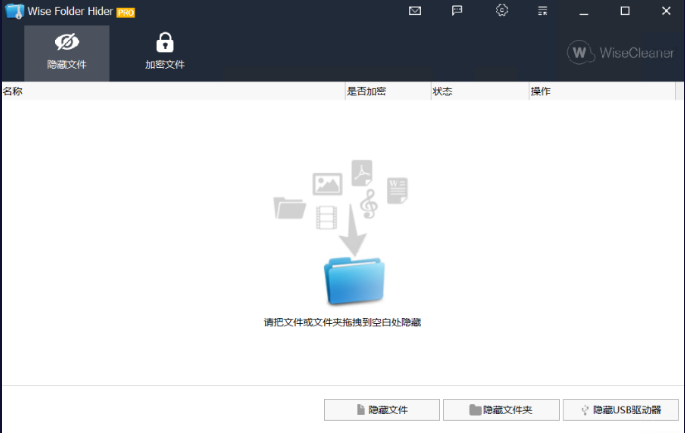Click the blue folder drop target icon

[x=354, y=279]
